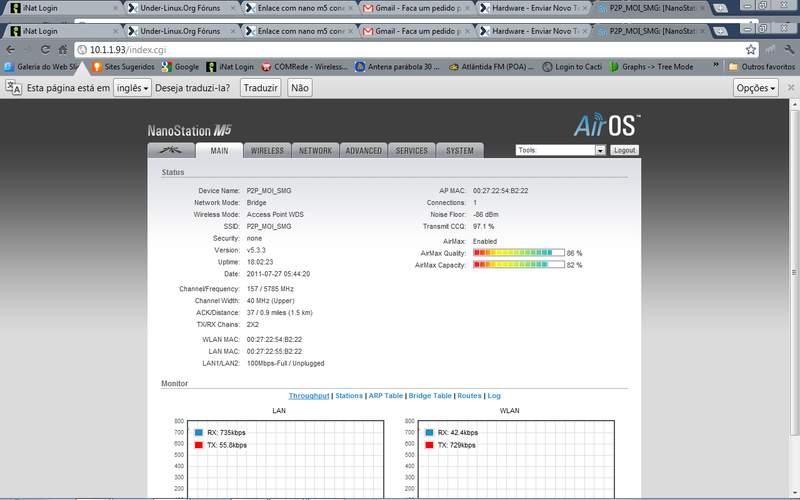
Task: Switch to the SERVICES tab
Action: pos(411,151)
